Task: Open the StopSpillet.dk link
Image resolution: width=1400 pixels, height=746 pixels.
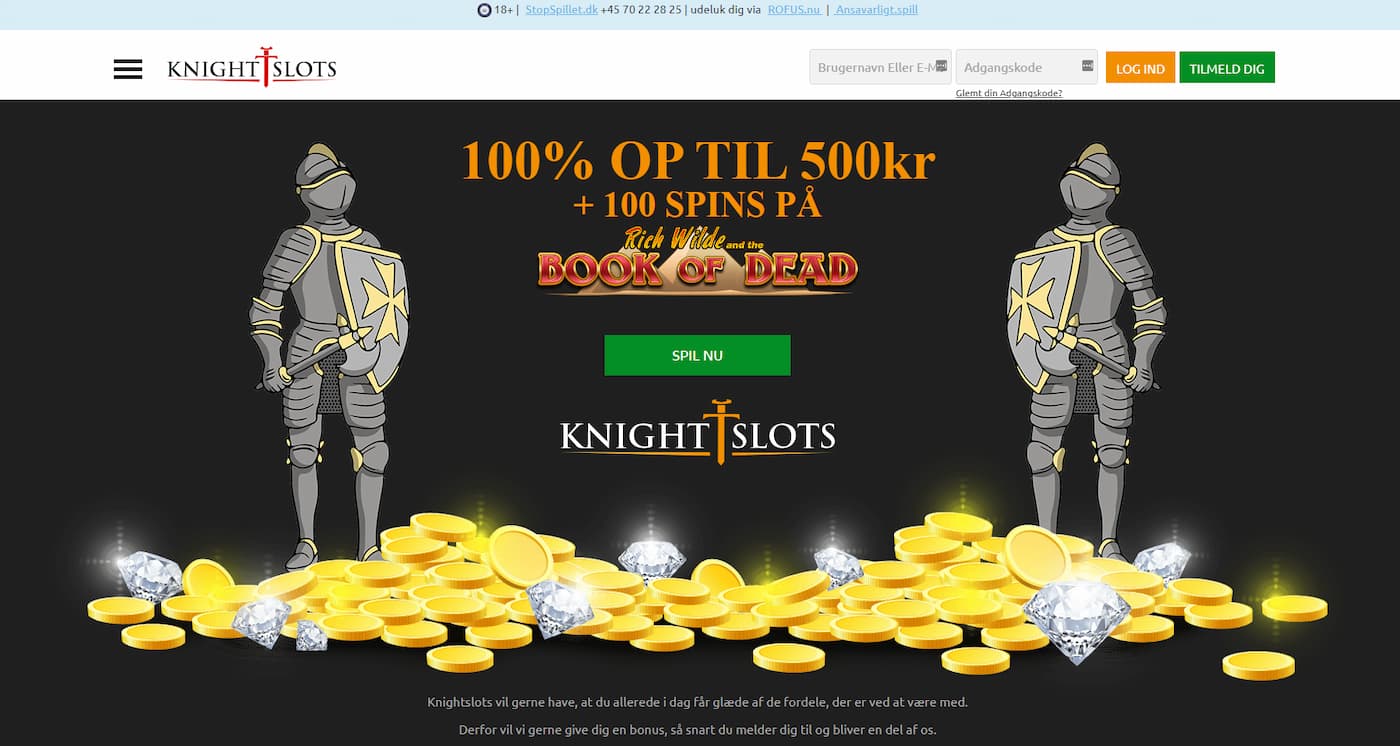Action: [x=562, y=10]
